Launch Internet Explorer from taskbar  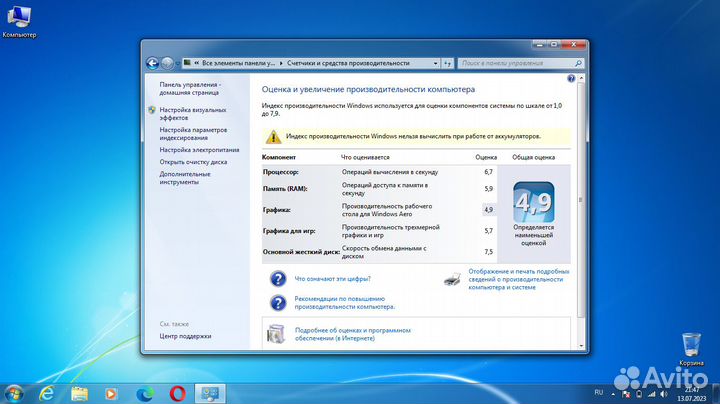click(x=46, y=393)
